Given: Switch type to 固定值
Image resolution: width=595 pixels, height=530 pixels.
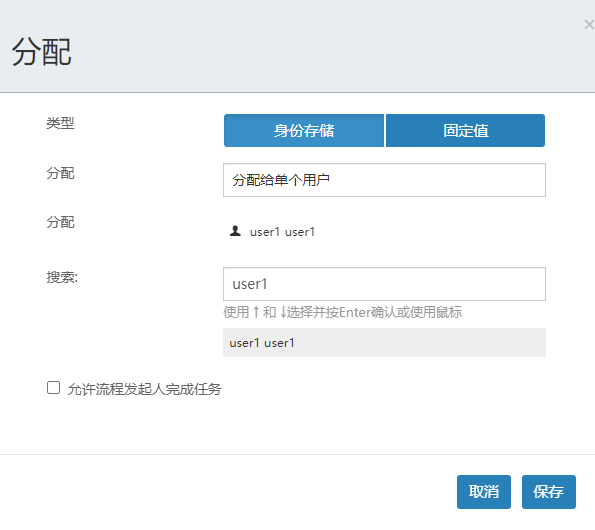Looking at the screenshot, I should [x=465, y=131].
